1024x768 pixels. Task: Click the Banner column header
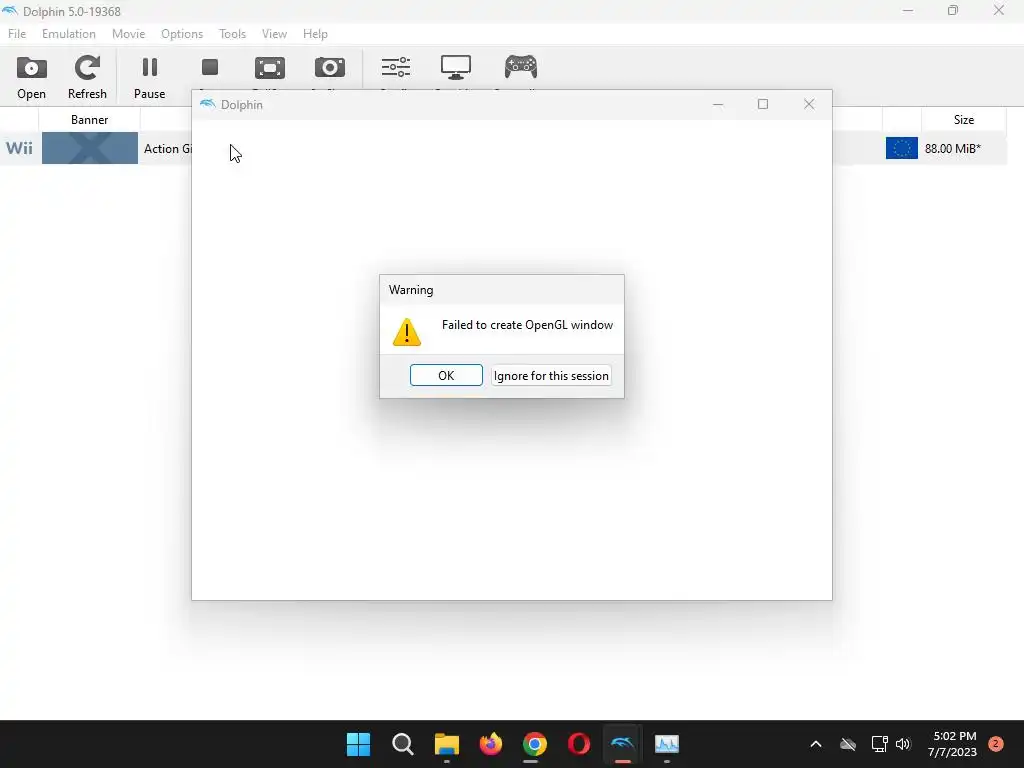tap(89, 120)
